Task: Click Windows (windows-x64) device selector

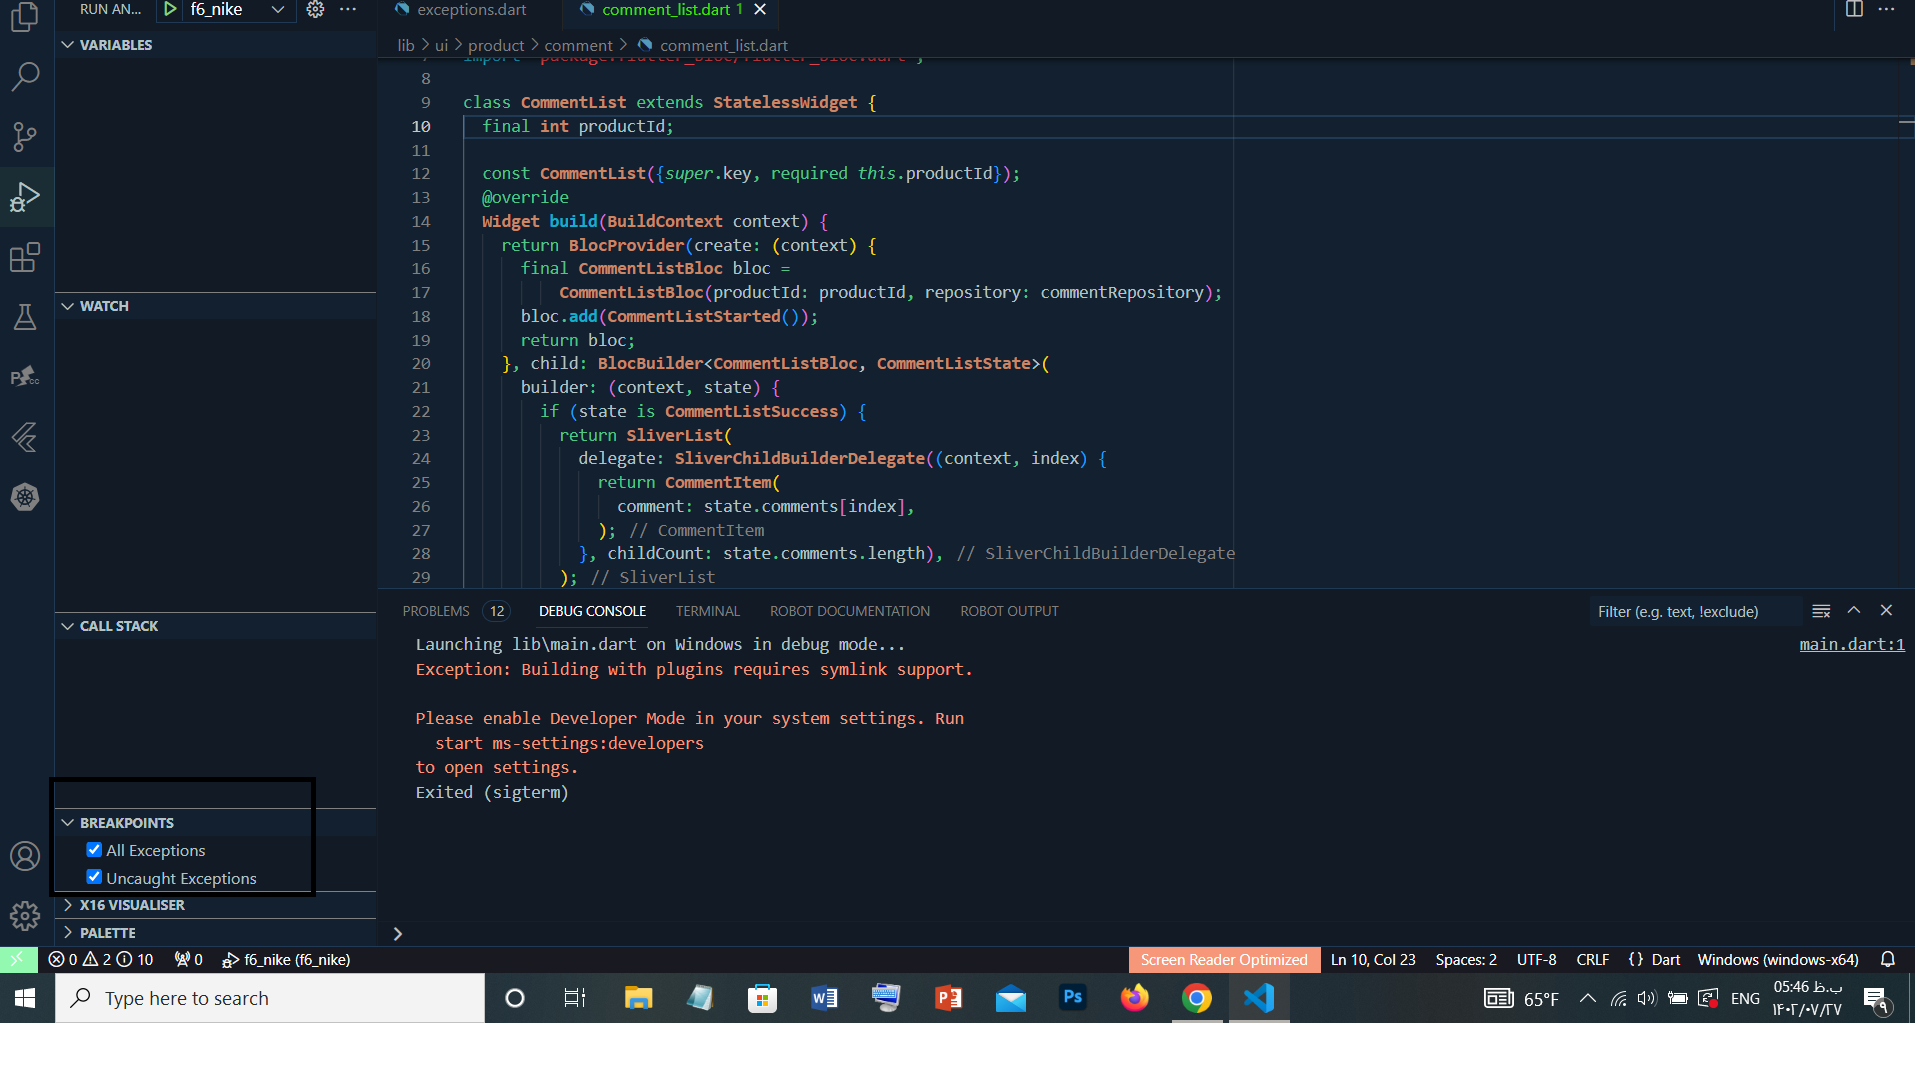Action: [1777, 959]
